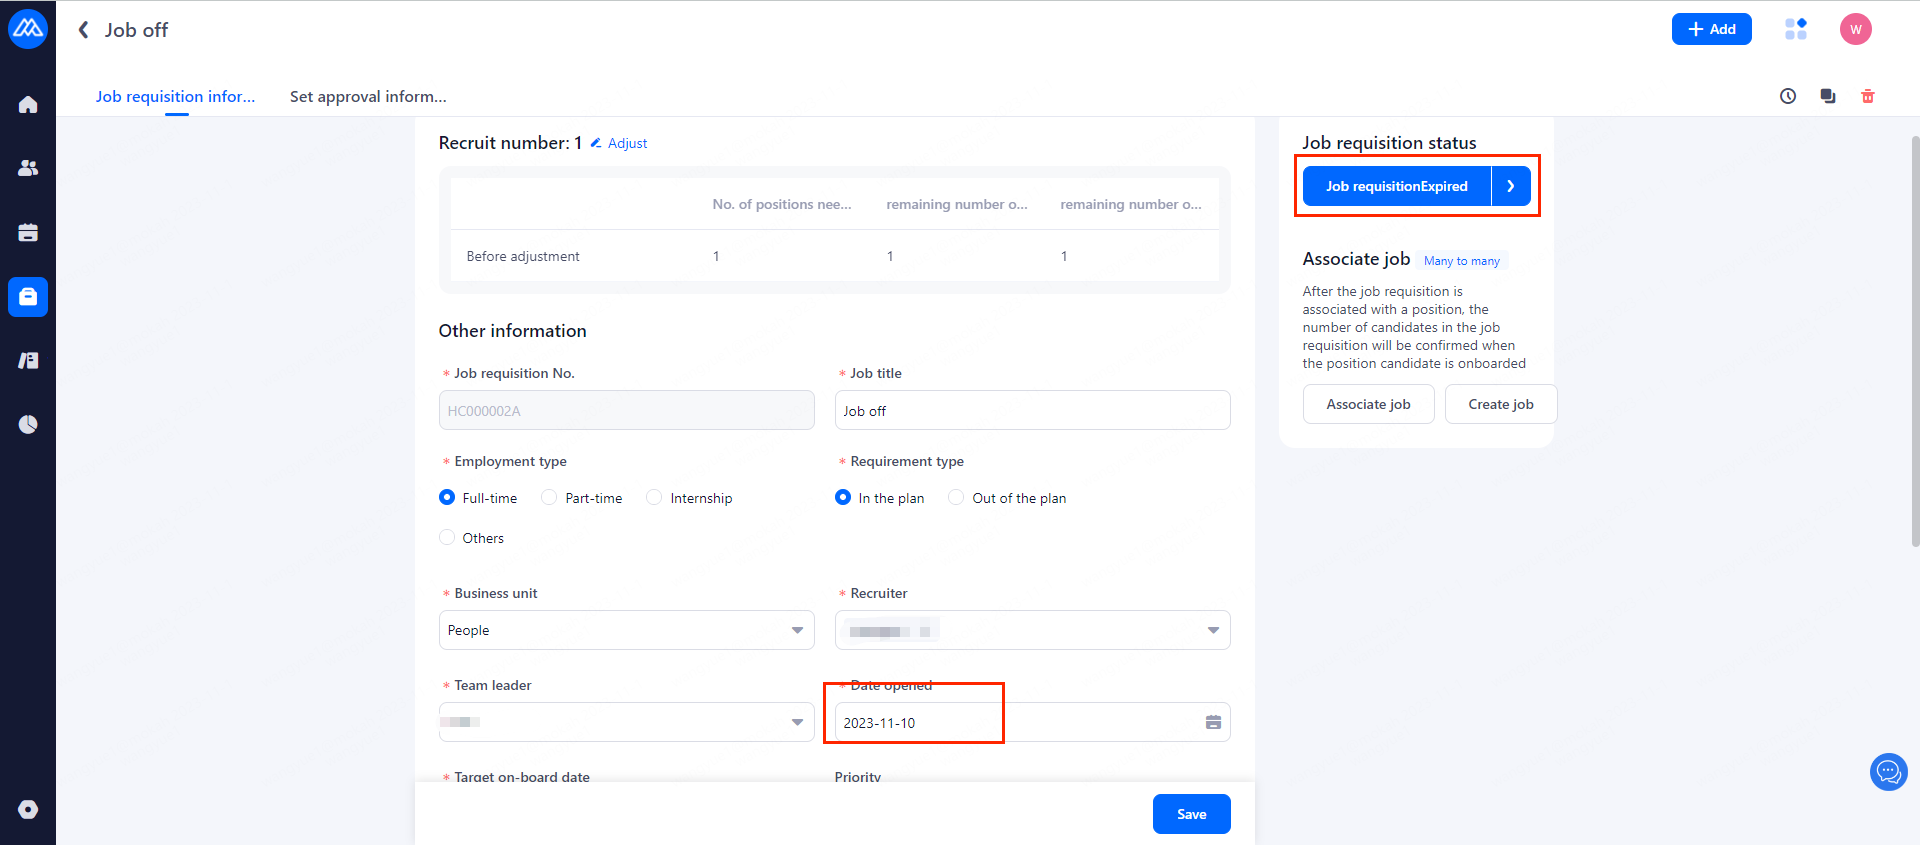Viewport: 1920px width, 845px height.
Task: Open the pie chart reports icon
Action: point(28,424)
